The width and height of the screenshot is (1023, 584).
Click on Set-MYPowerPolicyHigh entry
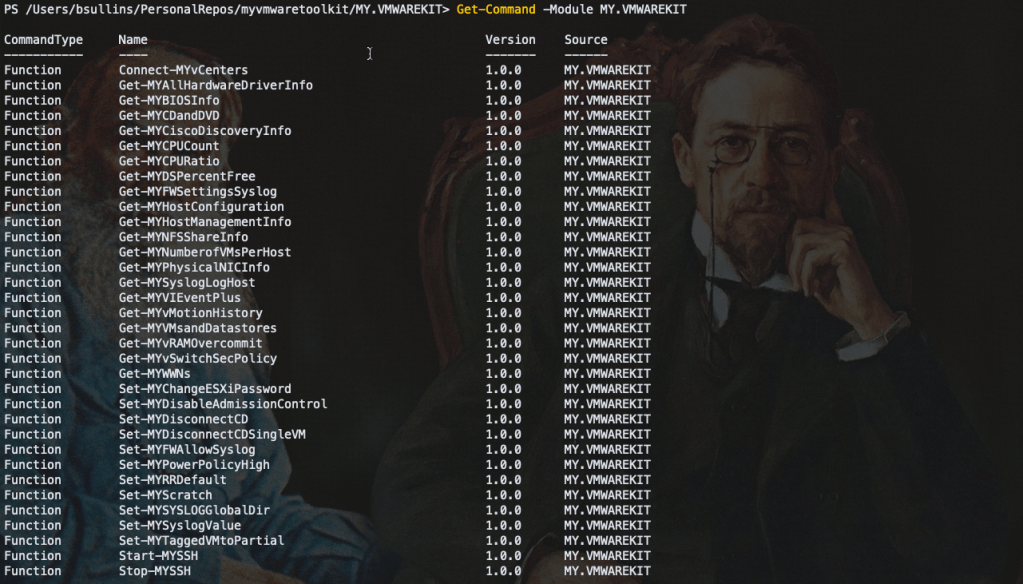click(193, 465)
